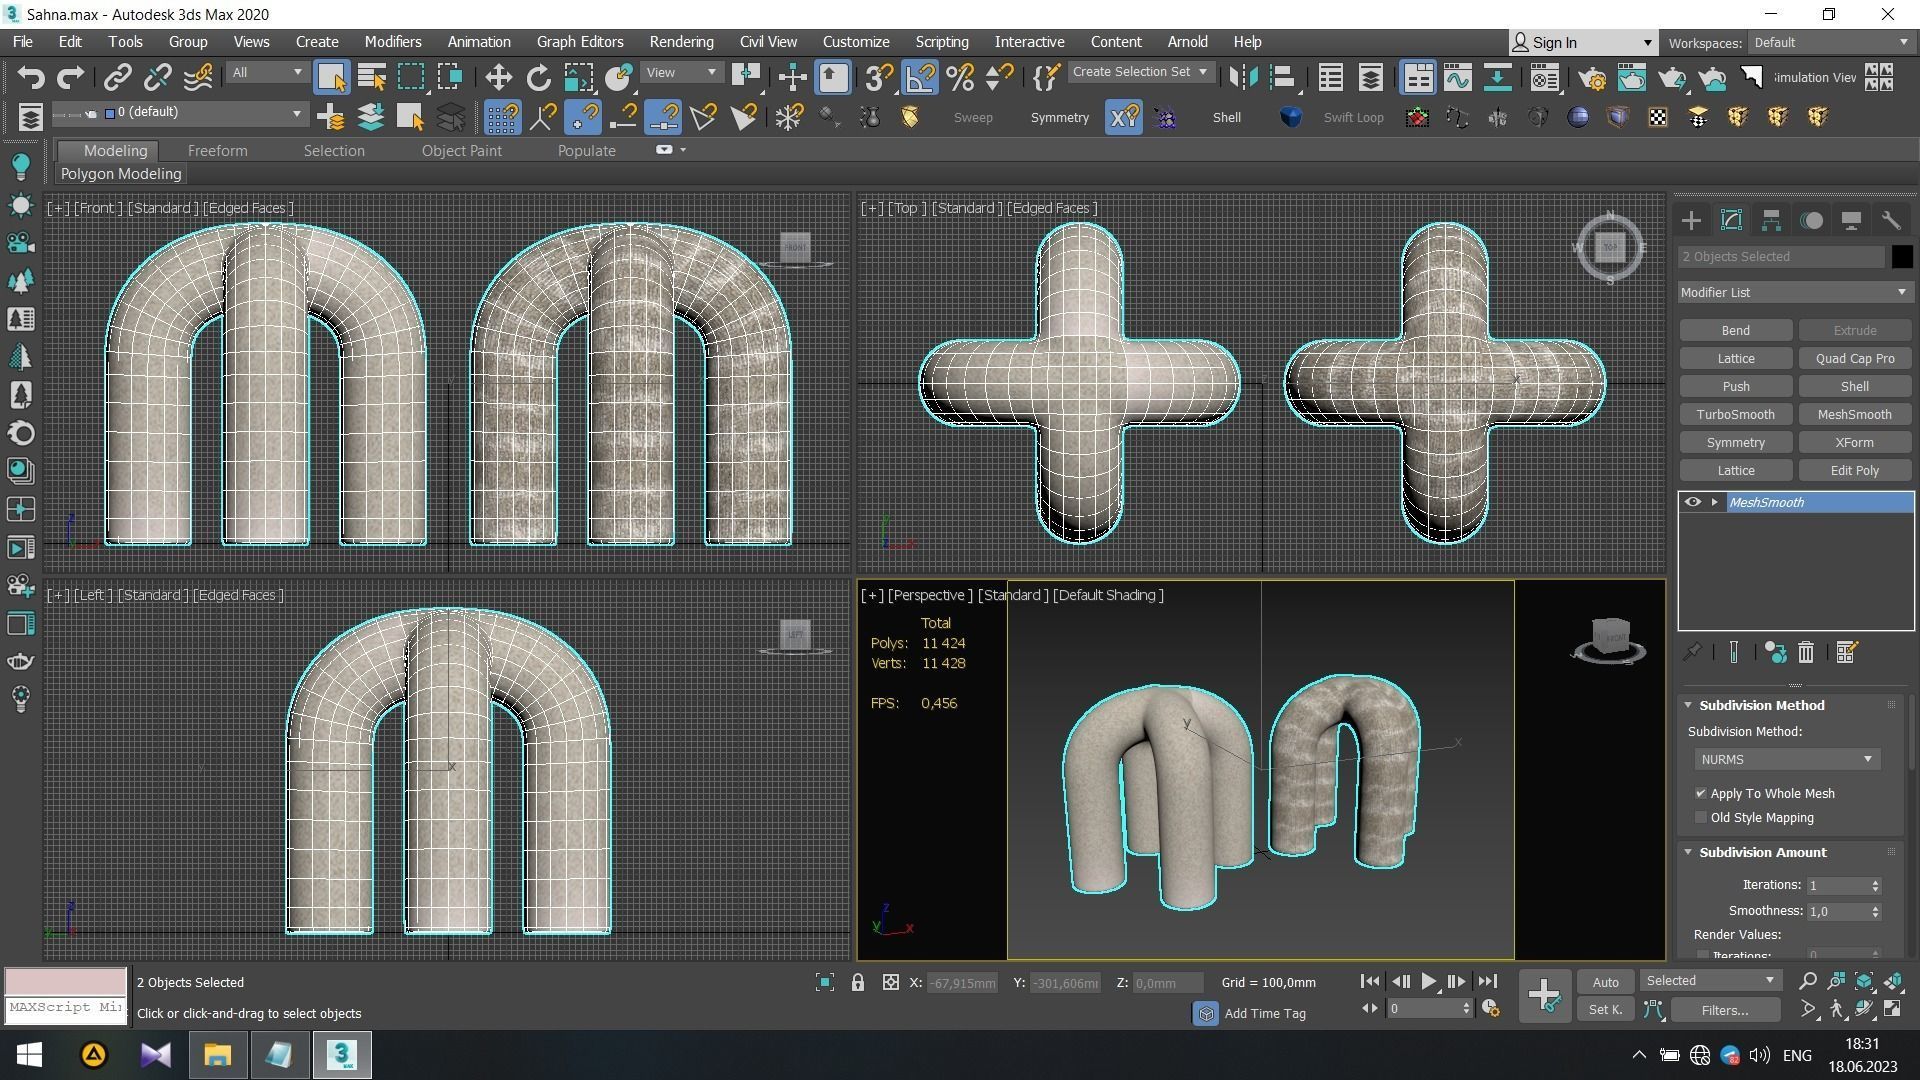Select the Move tool icon
The height and width of the screenshot is (1080, 1920).
[x=498, y=78]
